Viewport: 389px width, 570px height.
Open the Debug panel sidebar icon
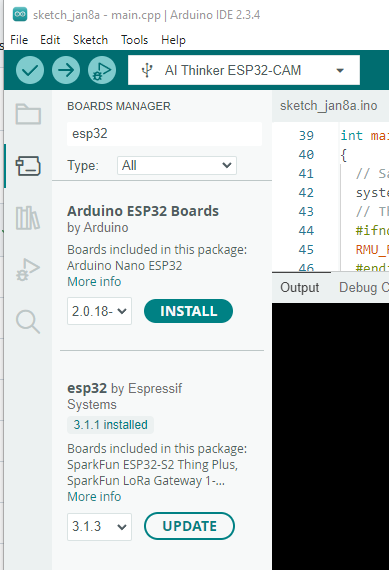[x=28, y=270]
